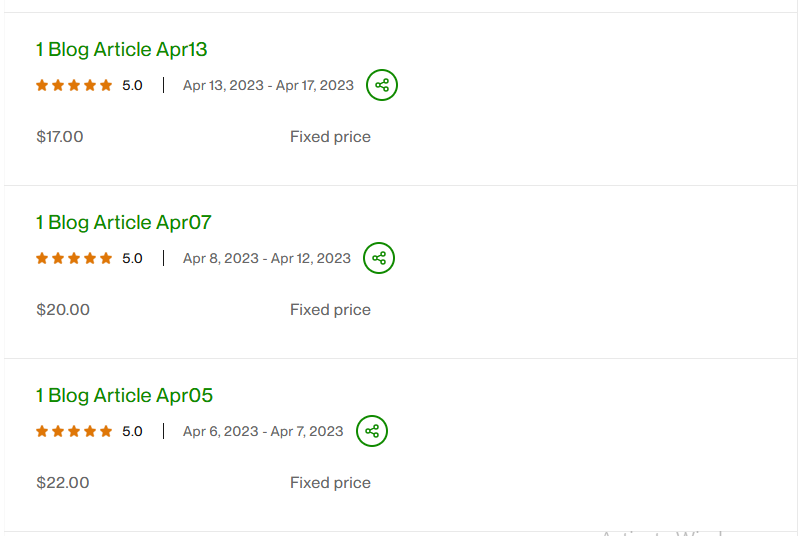Click "Fixed price" label beside $22.00
804x536 pixels.
coord(330,483)
